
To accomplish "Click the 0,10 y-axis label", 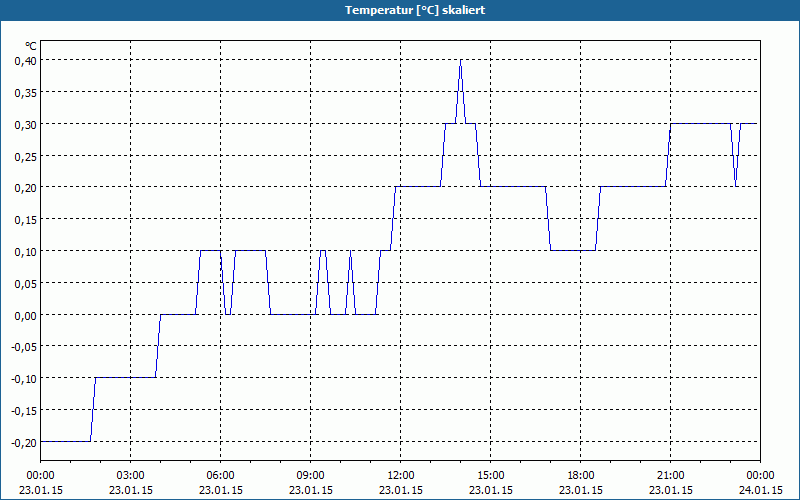I will (x=26, y=252).
